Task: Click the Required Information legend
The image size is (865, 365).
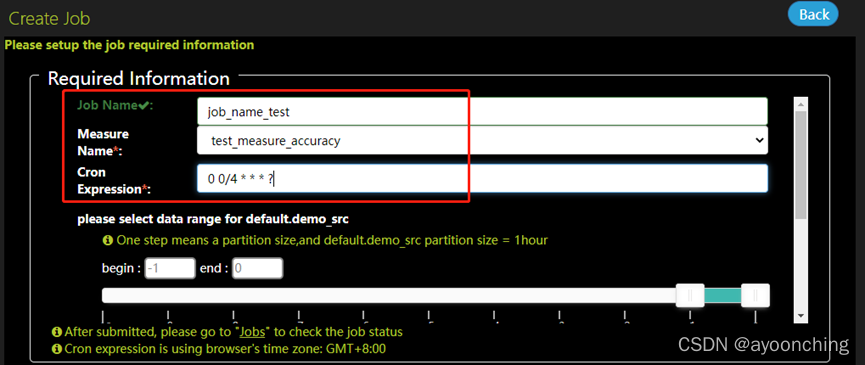Action: 138,78
